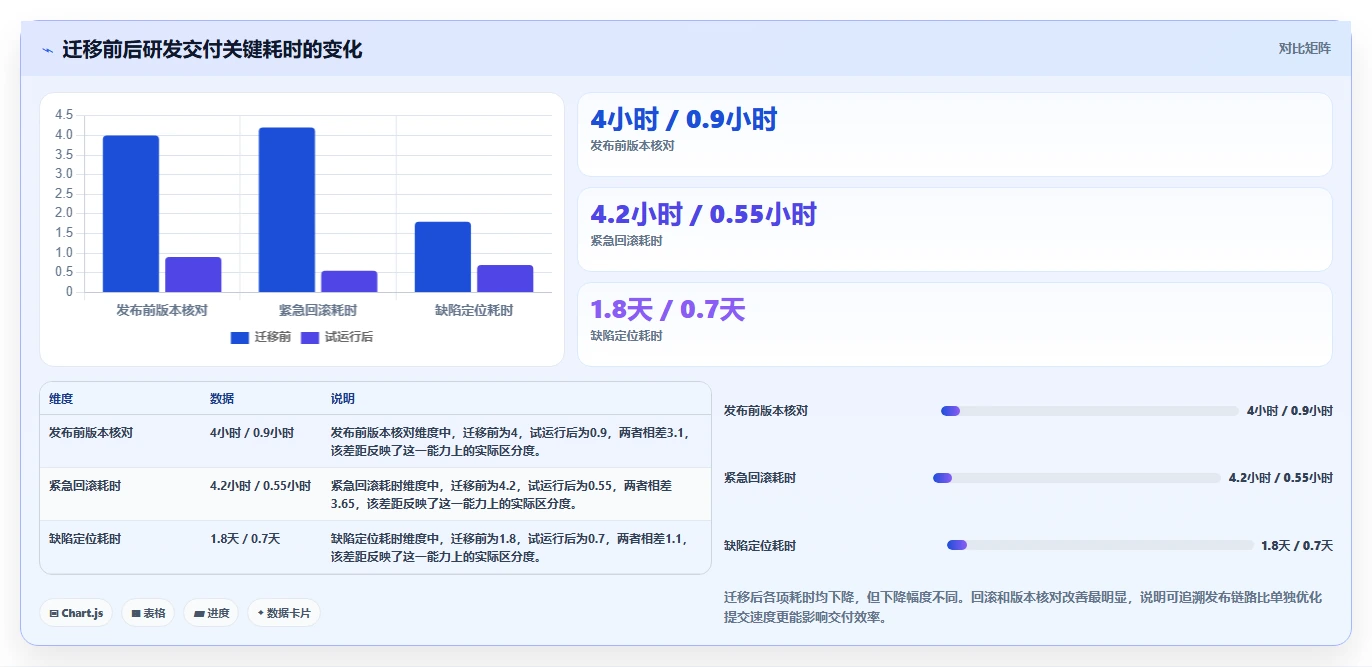Click the 迁移前 bar for 发布前版本核对
The image size is (1372, 667).
pos(131,214)
